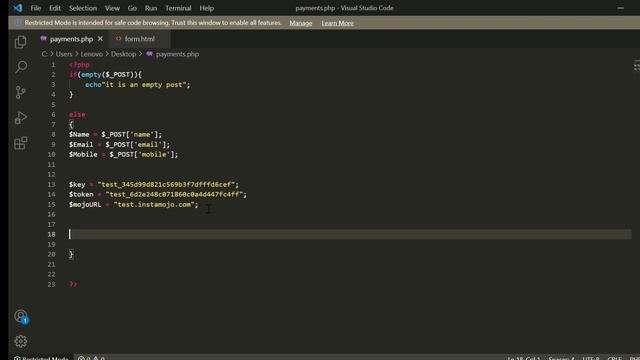The image size is (640, 360).
Task: Click the Desktop breadcrumb segment
Action: (123, 54)
